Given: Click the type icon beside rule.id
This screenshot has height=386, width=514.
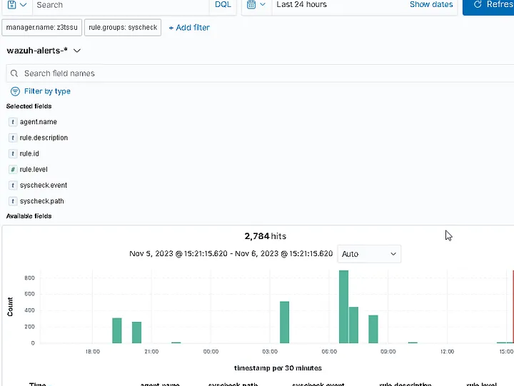Looking at the screenshot, I should tap(13, 154).
